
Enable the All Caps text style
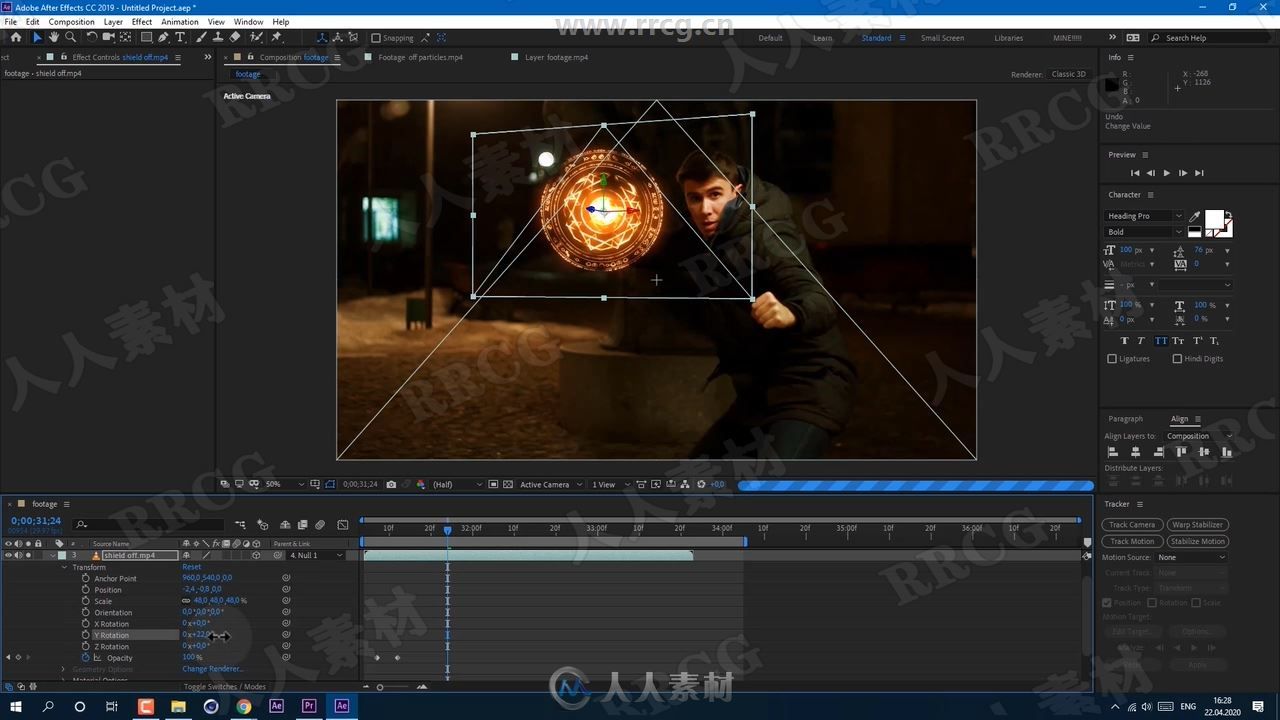coord(1160,341)
